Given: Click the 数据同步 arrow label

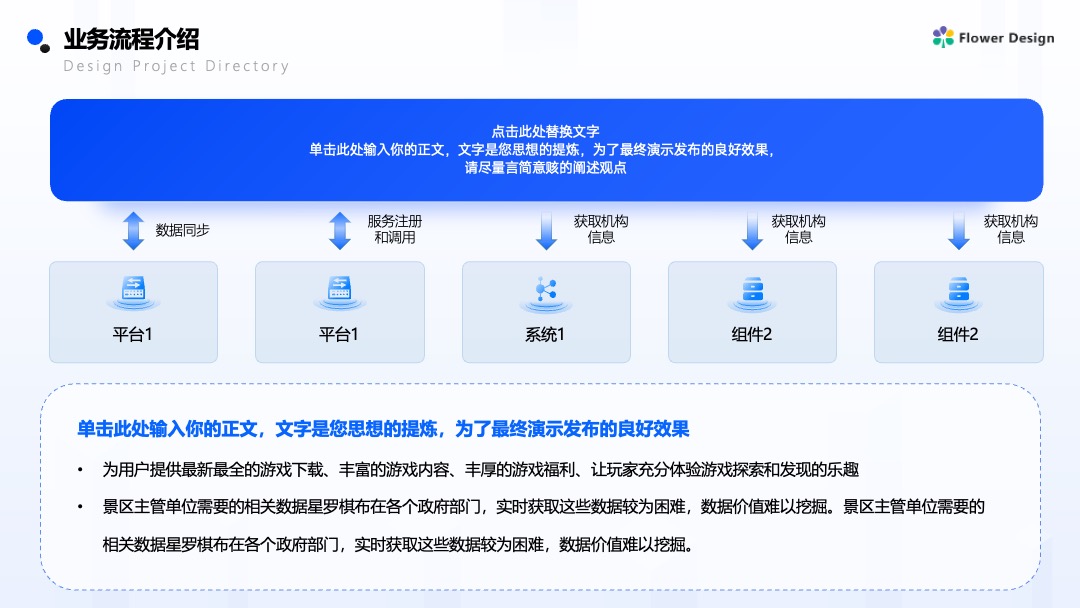Looking at the screenshot, I should 183,230.
